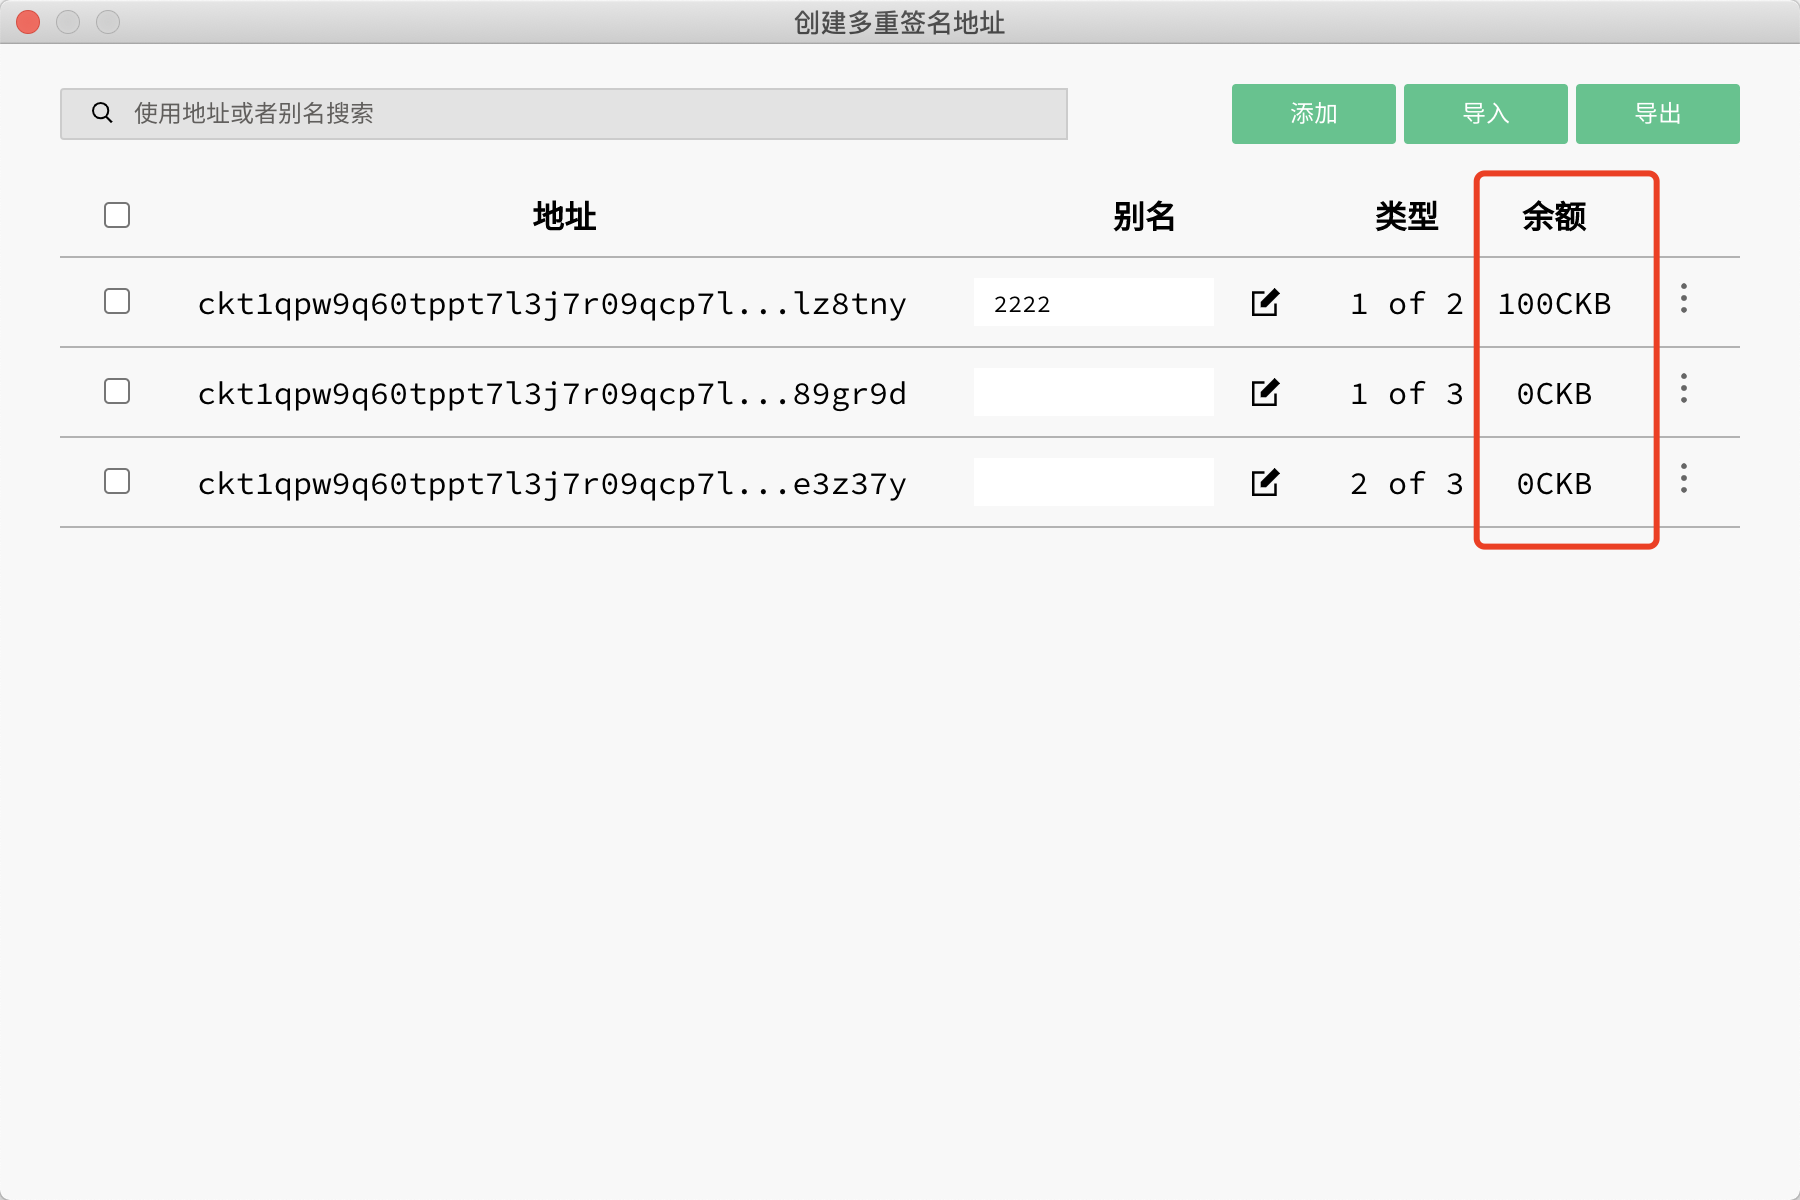Select address ckt1qpw9q60tppt7l3j7r09qcp7l...e3z37y
The width and height of the screenshot is (1800, 1200).
click(552, 484)
